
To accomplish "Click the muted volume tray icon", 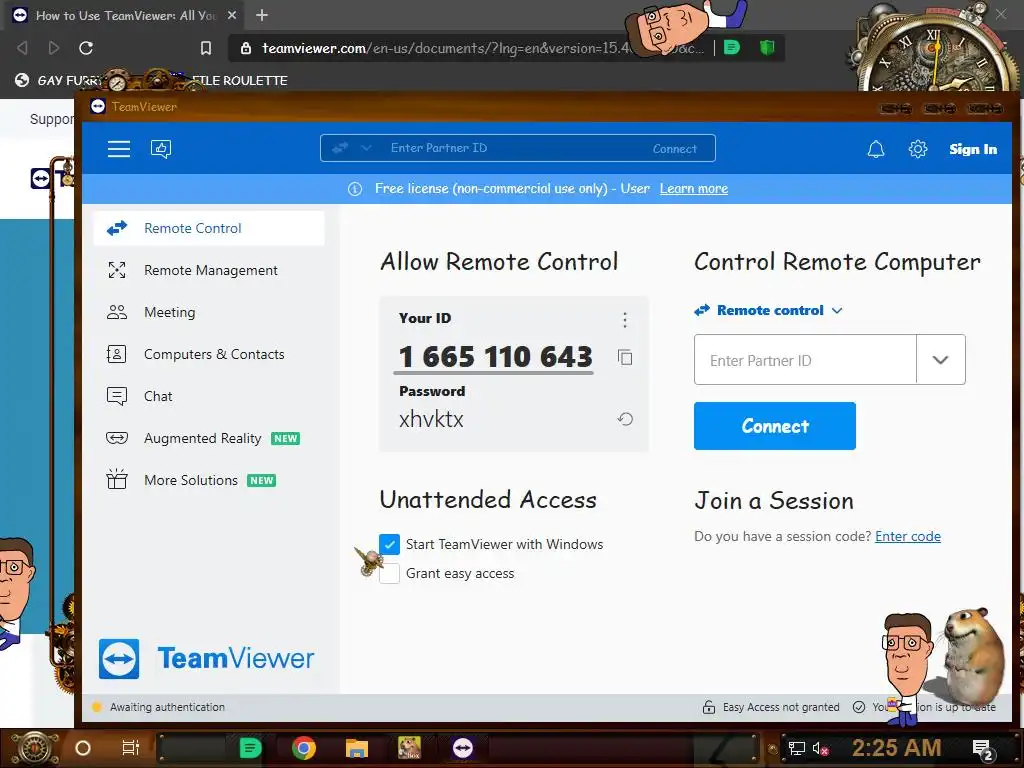I will pyautogui.click(x=820, y=748).
